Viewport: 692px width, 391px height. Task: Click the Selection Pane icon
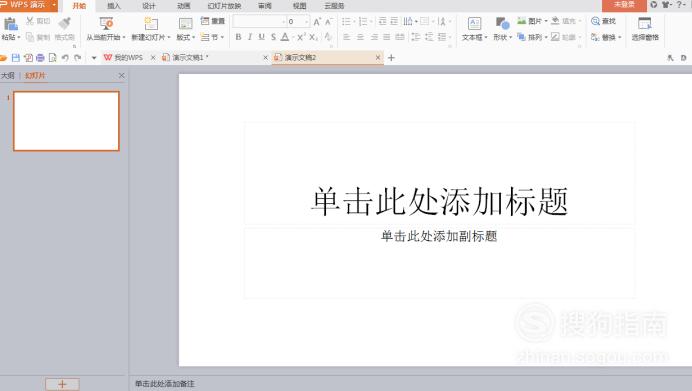(x=645, y=24)
